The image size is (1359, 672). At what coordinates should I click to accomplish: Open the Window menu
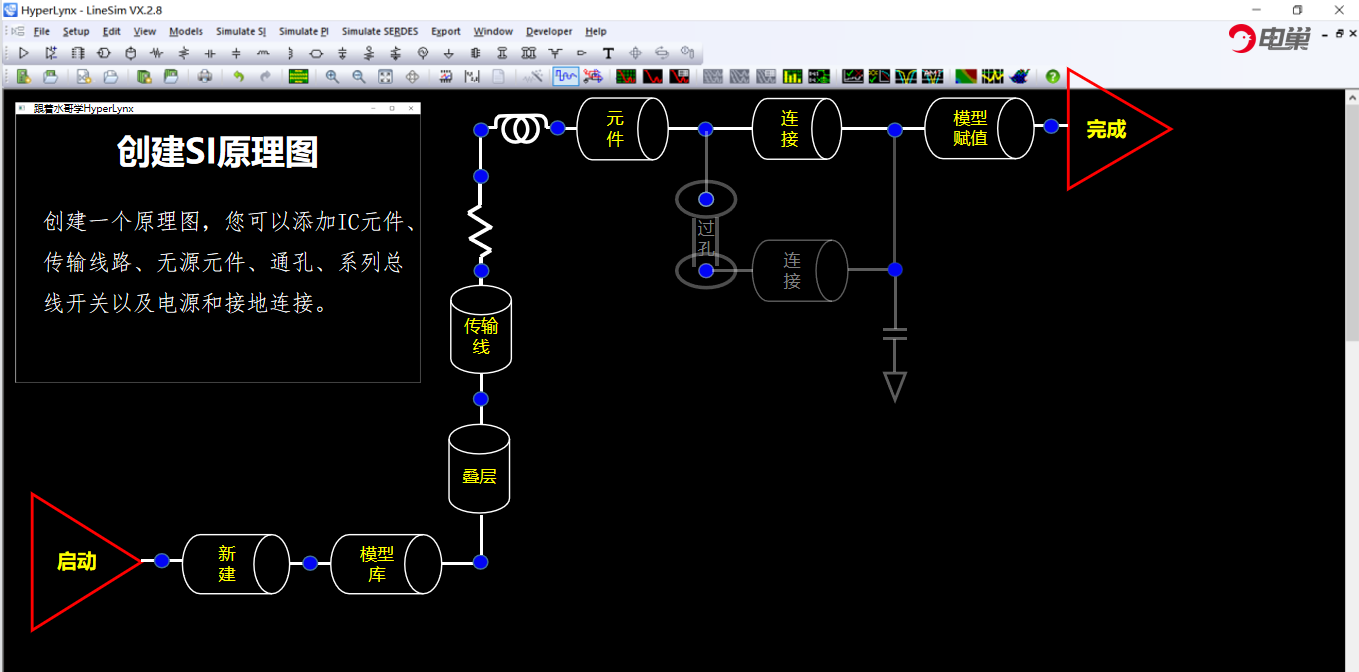(x=493, y=32)
